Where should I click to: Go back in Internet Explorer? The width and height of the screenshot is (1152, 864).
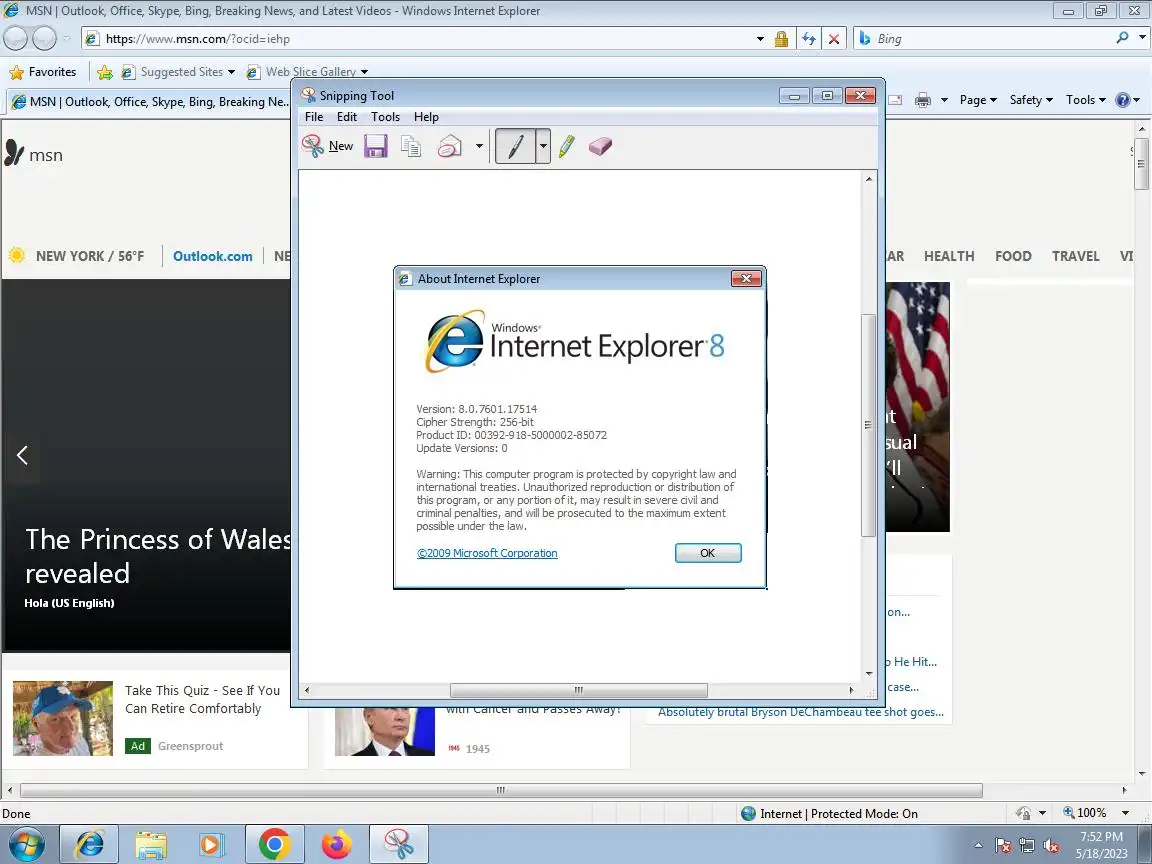coord(16,38)
